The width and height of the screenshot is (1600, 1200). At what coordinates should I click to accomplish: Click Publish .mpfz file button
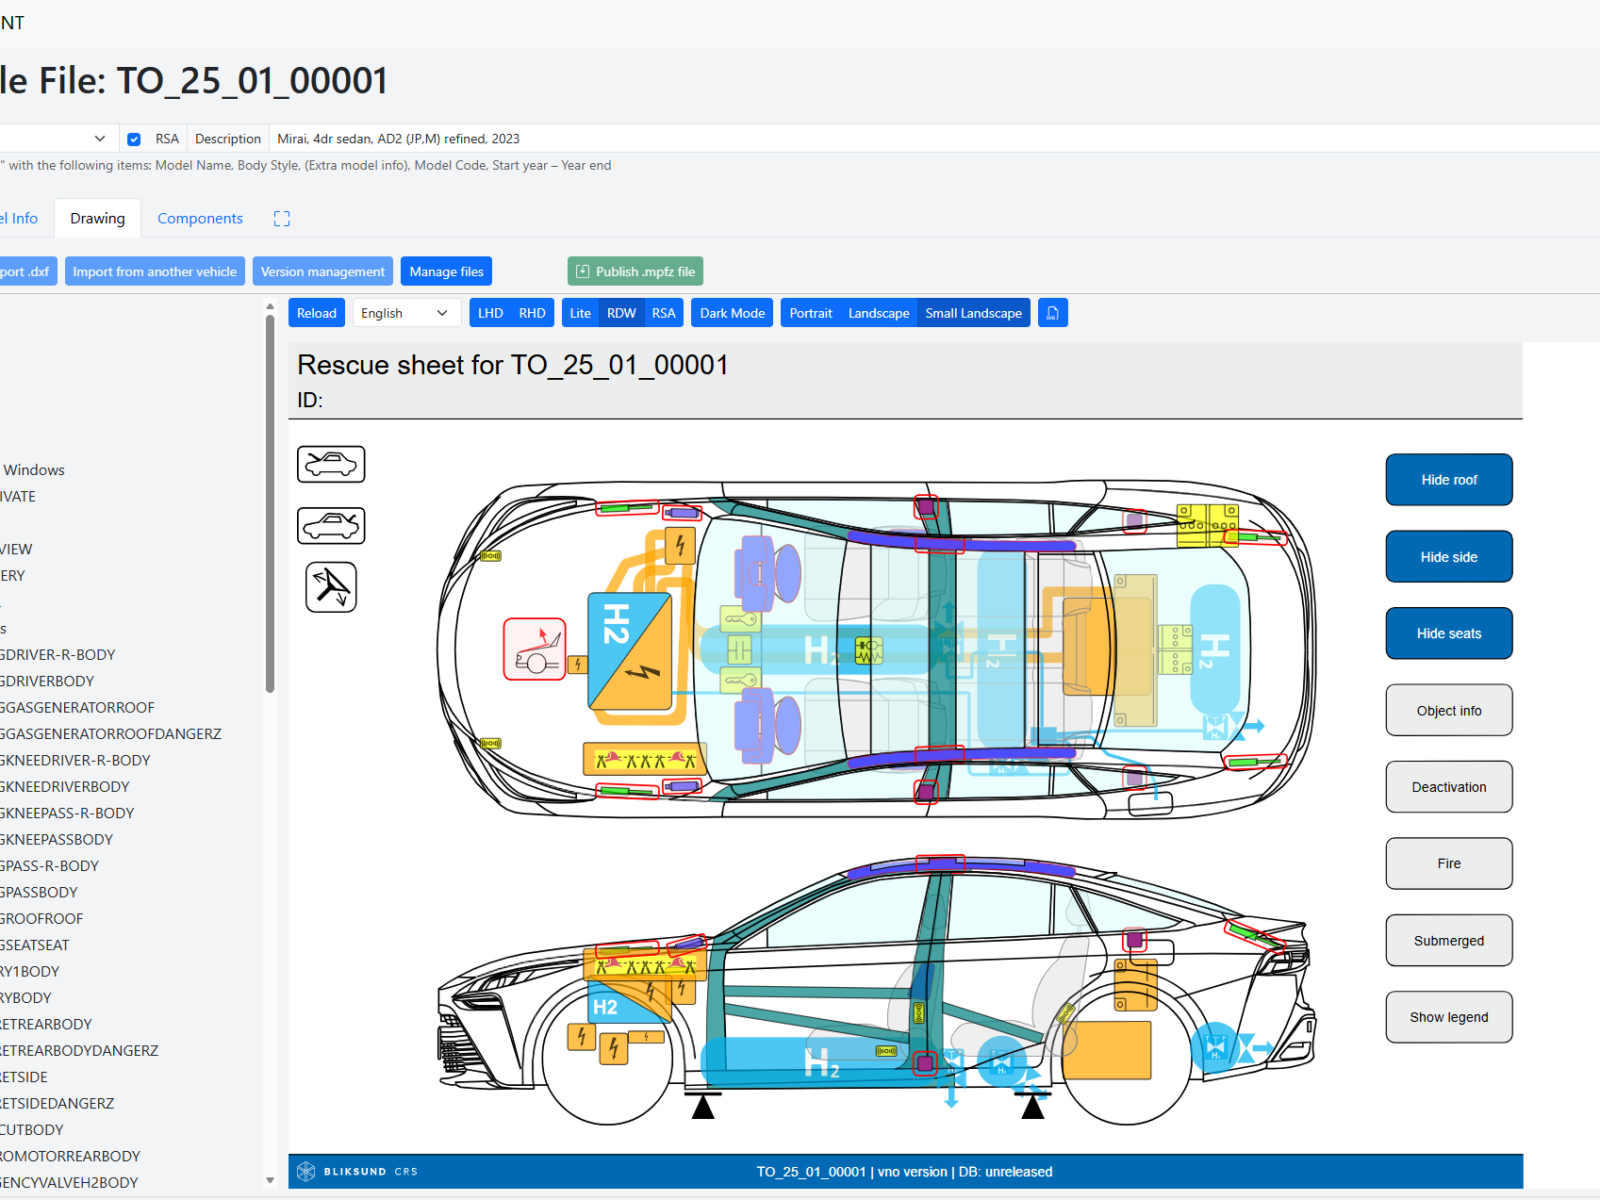[x=635, y=272]
